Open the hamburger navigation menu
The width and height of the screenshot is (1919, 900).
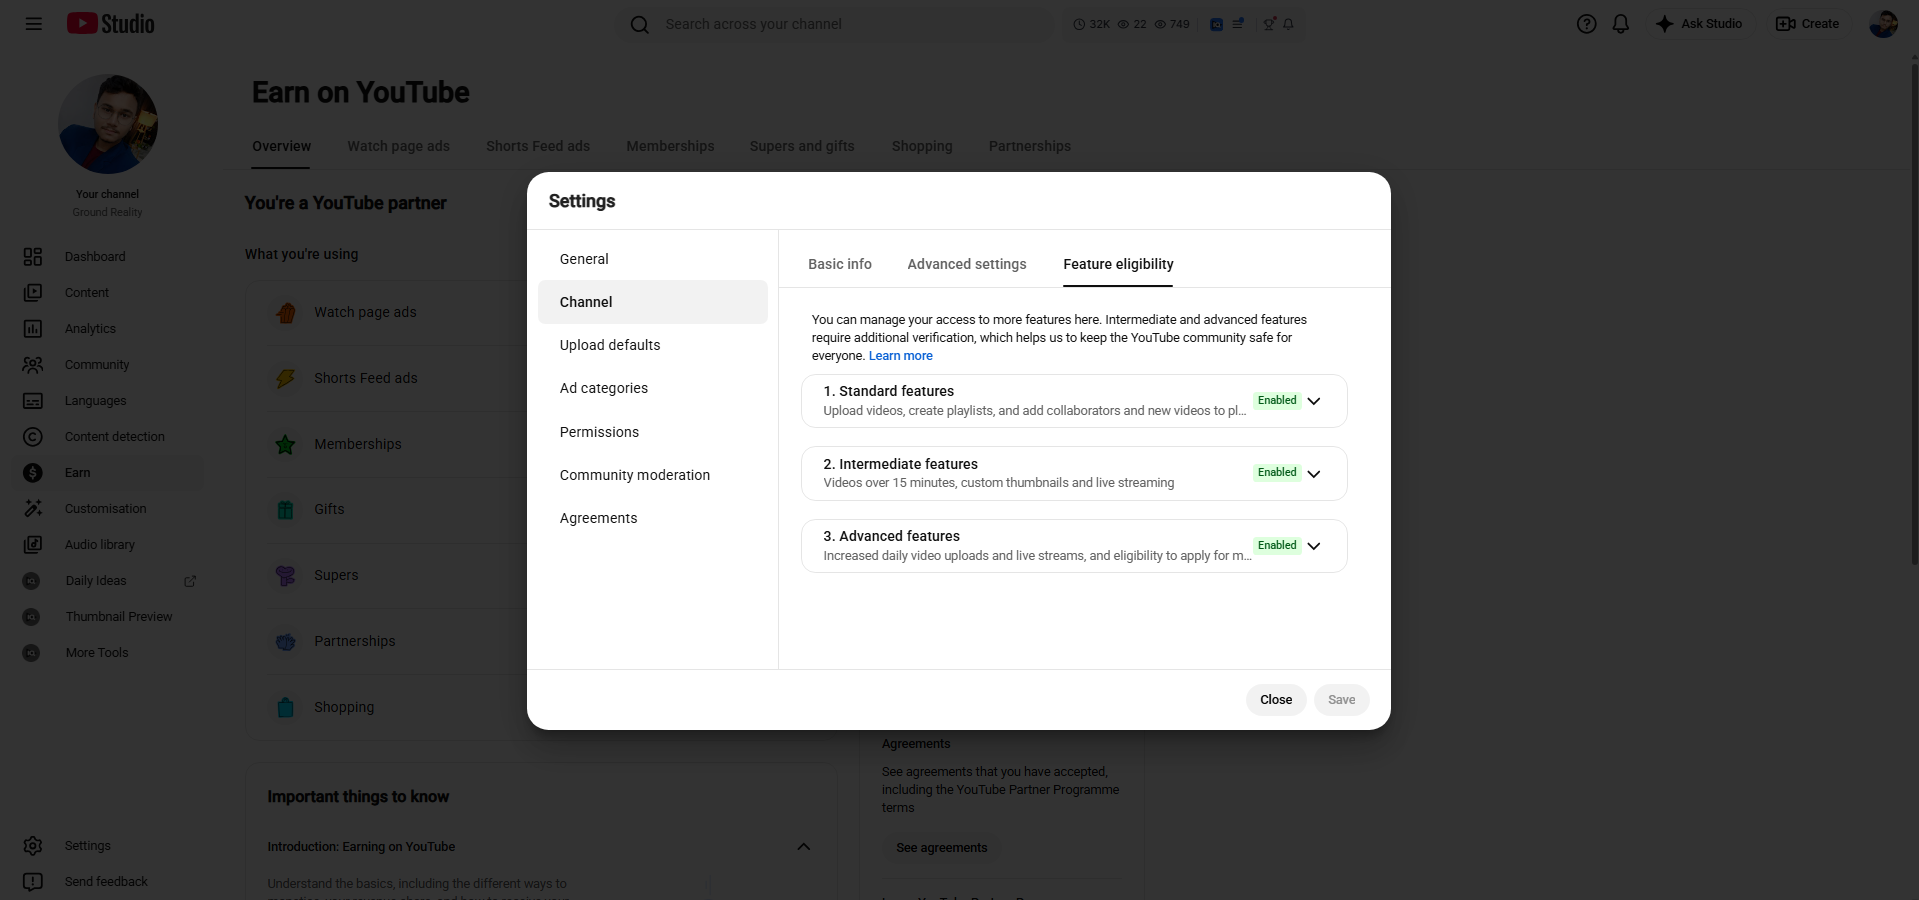(x=34, y=24)
